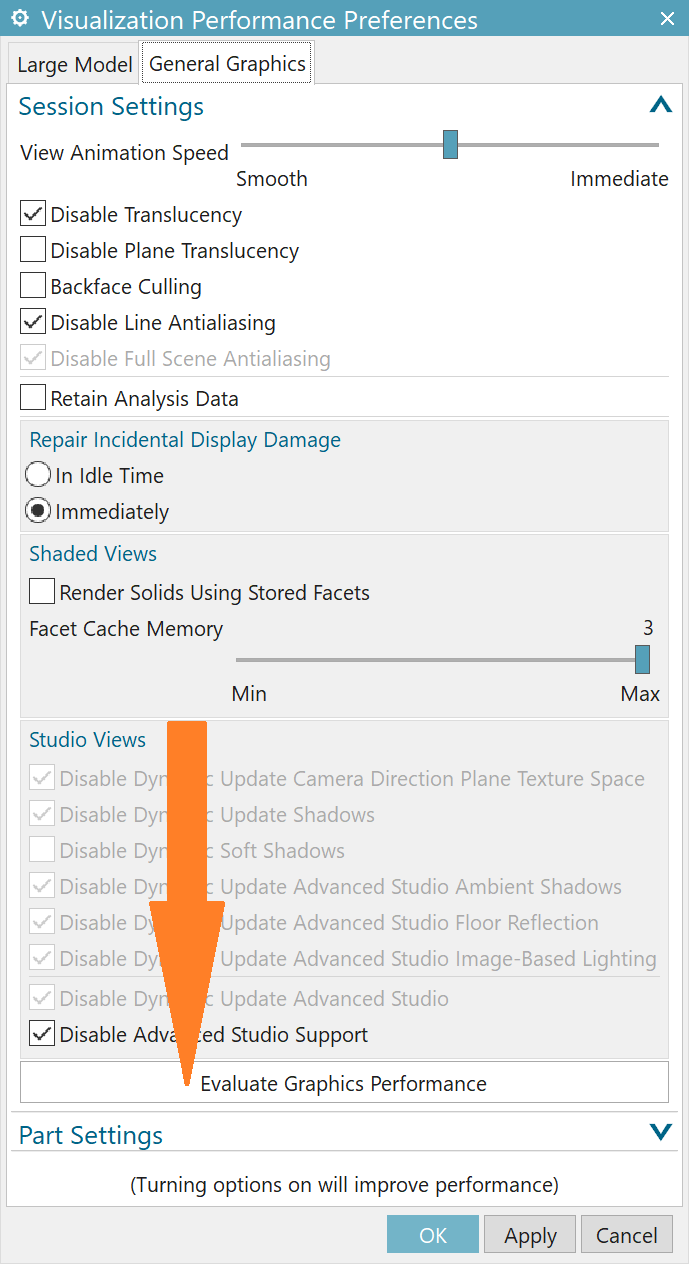The width and height of the screenshot is (689, 1264).
Task: Click the Facet Cache Memory slider handle
Action: 642,660
